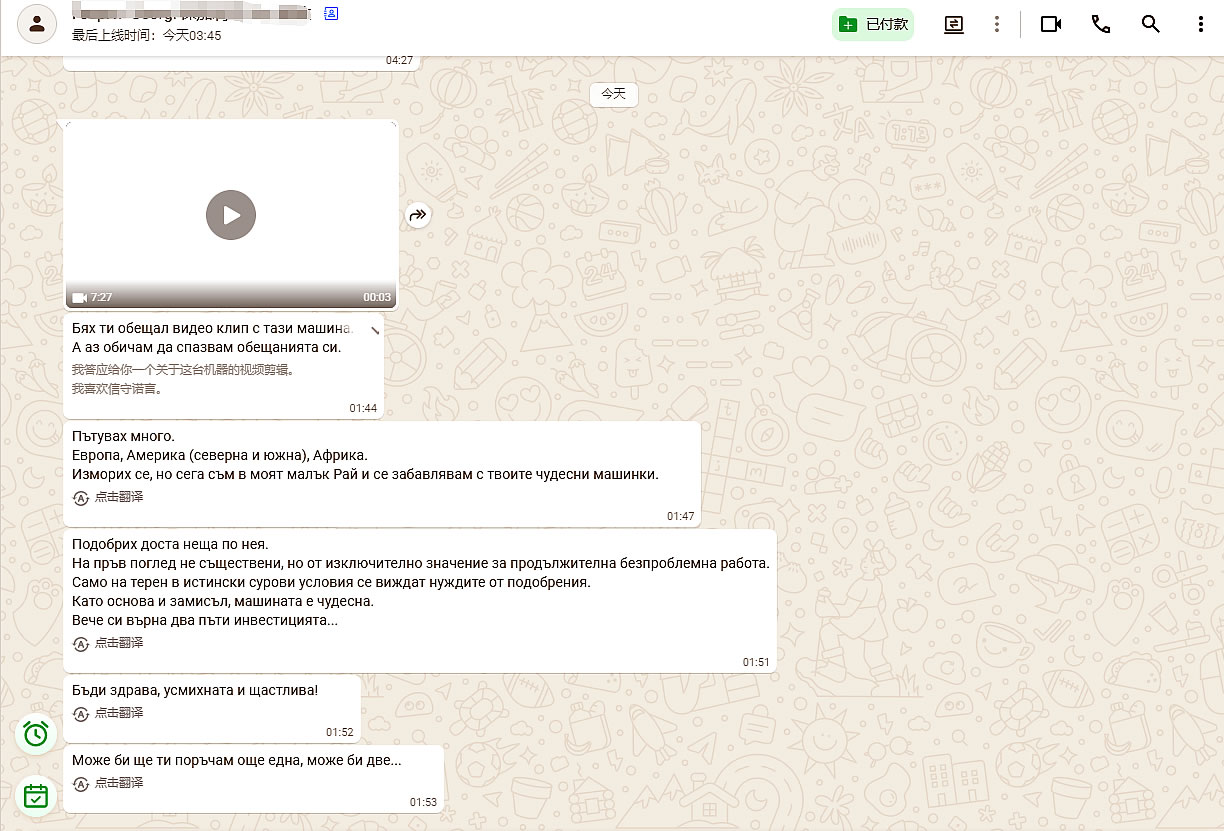1224x831 pixels.
Task: Start a video call
Action: click(x=1050, y=24)
